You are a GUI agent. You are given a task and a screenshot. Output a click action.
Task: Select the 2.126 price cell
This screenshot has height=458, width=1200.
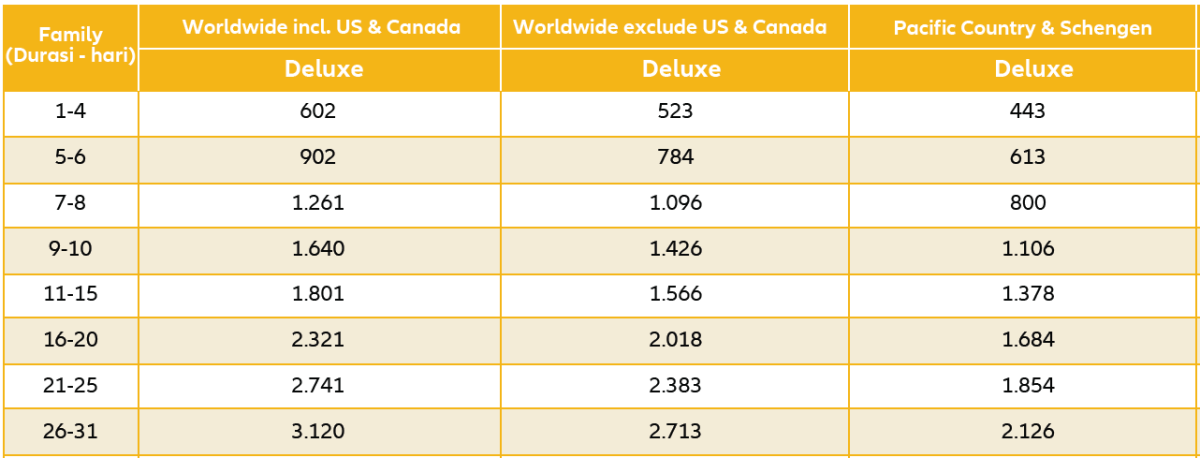click(x=1028, y=432)
